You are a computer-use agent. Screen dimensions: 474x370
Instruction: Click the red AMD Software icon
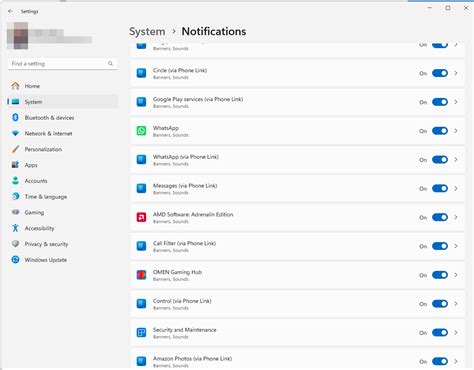pos(141,217)
